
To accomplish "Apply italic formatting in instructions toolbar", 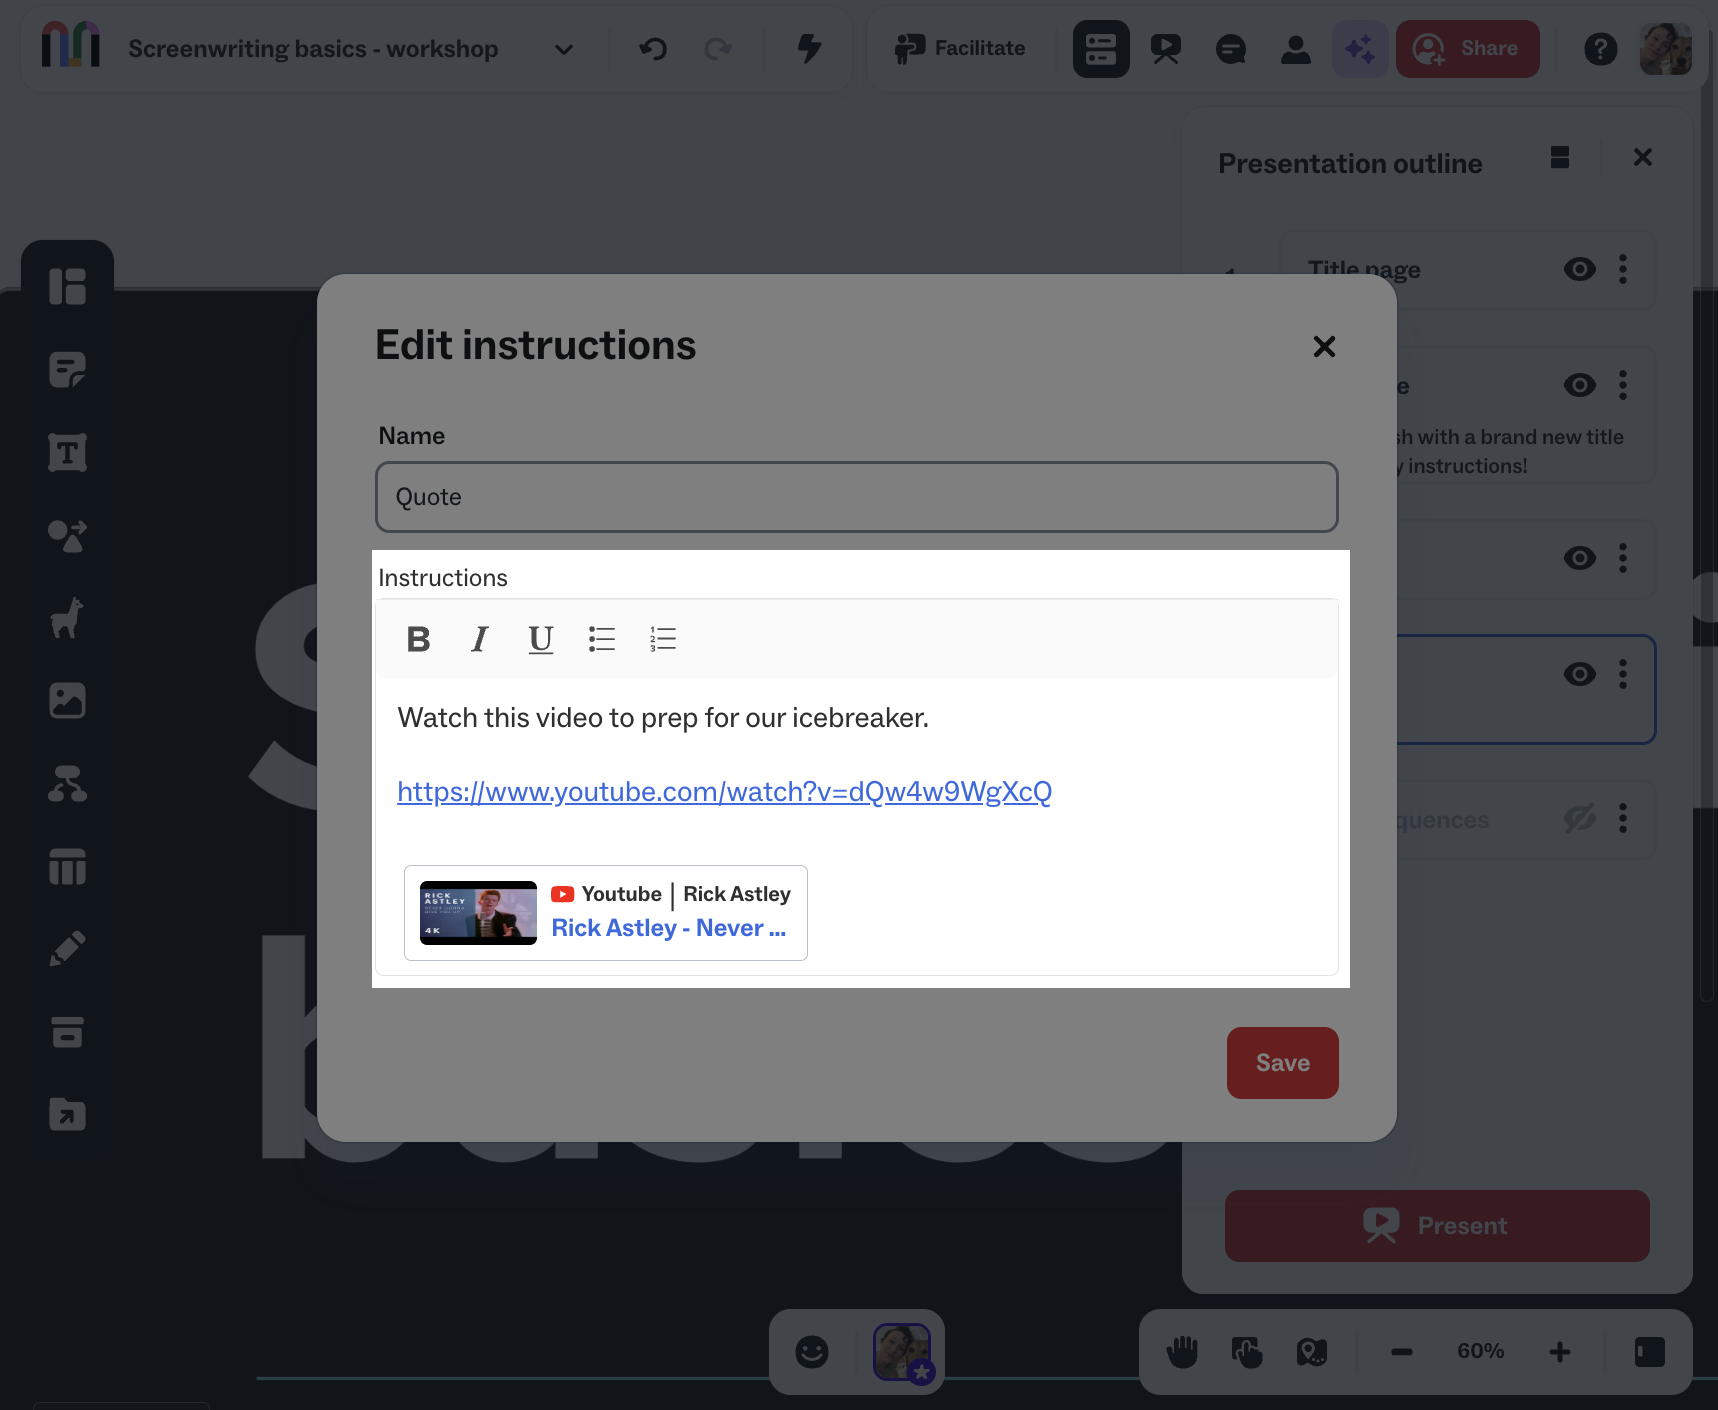I will tap(480, 639).
